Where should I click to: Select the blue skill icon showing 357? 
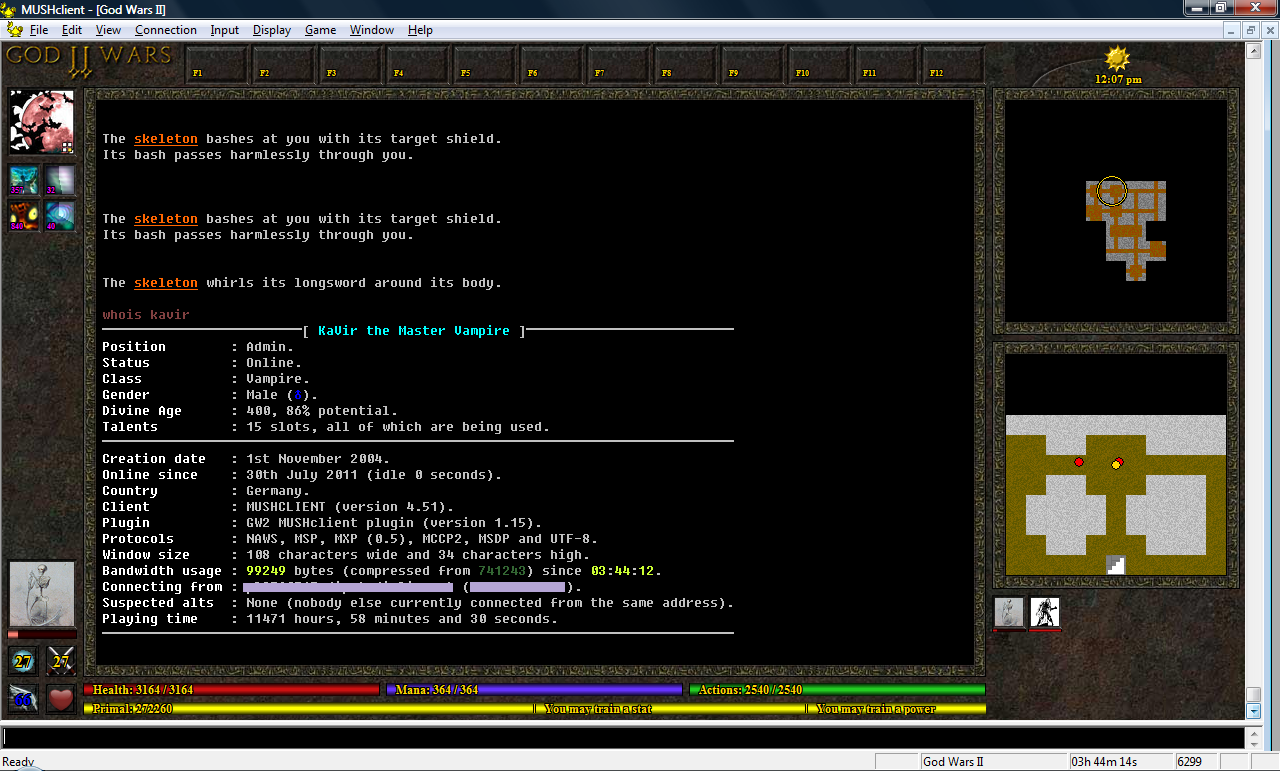pos(25,180)
